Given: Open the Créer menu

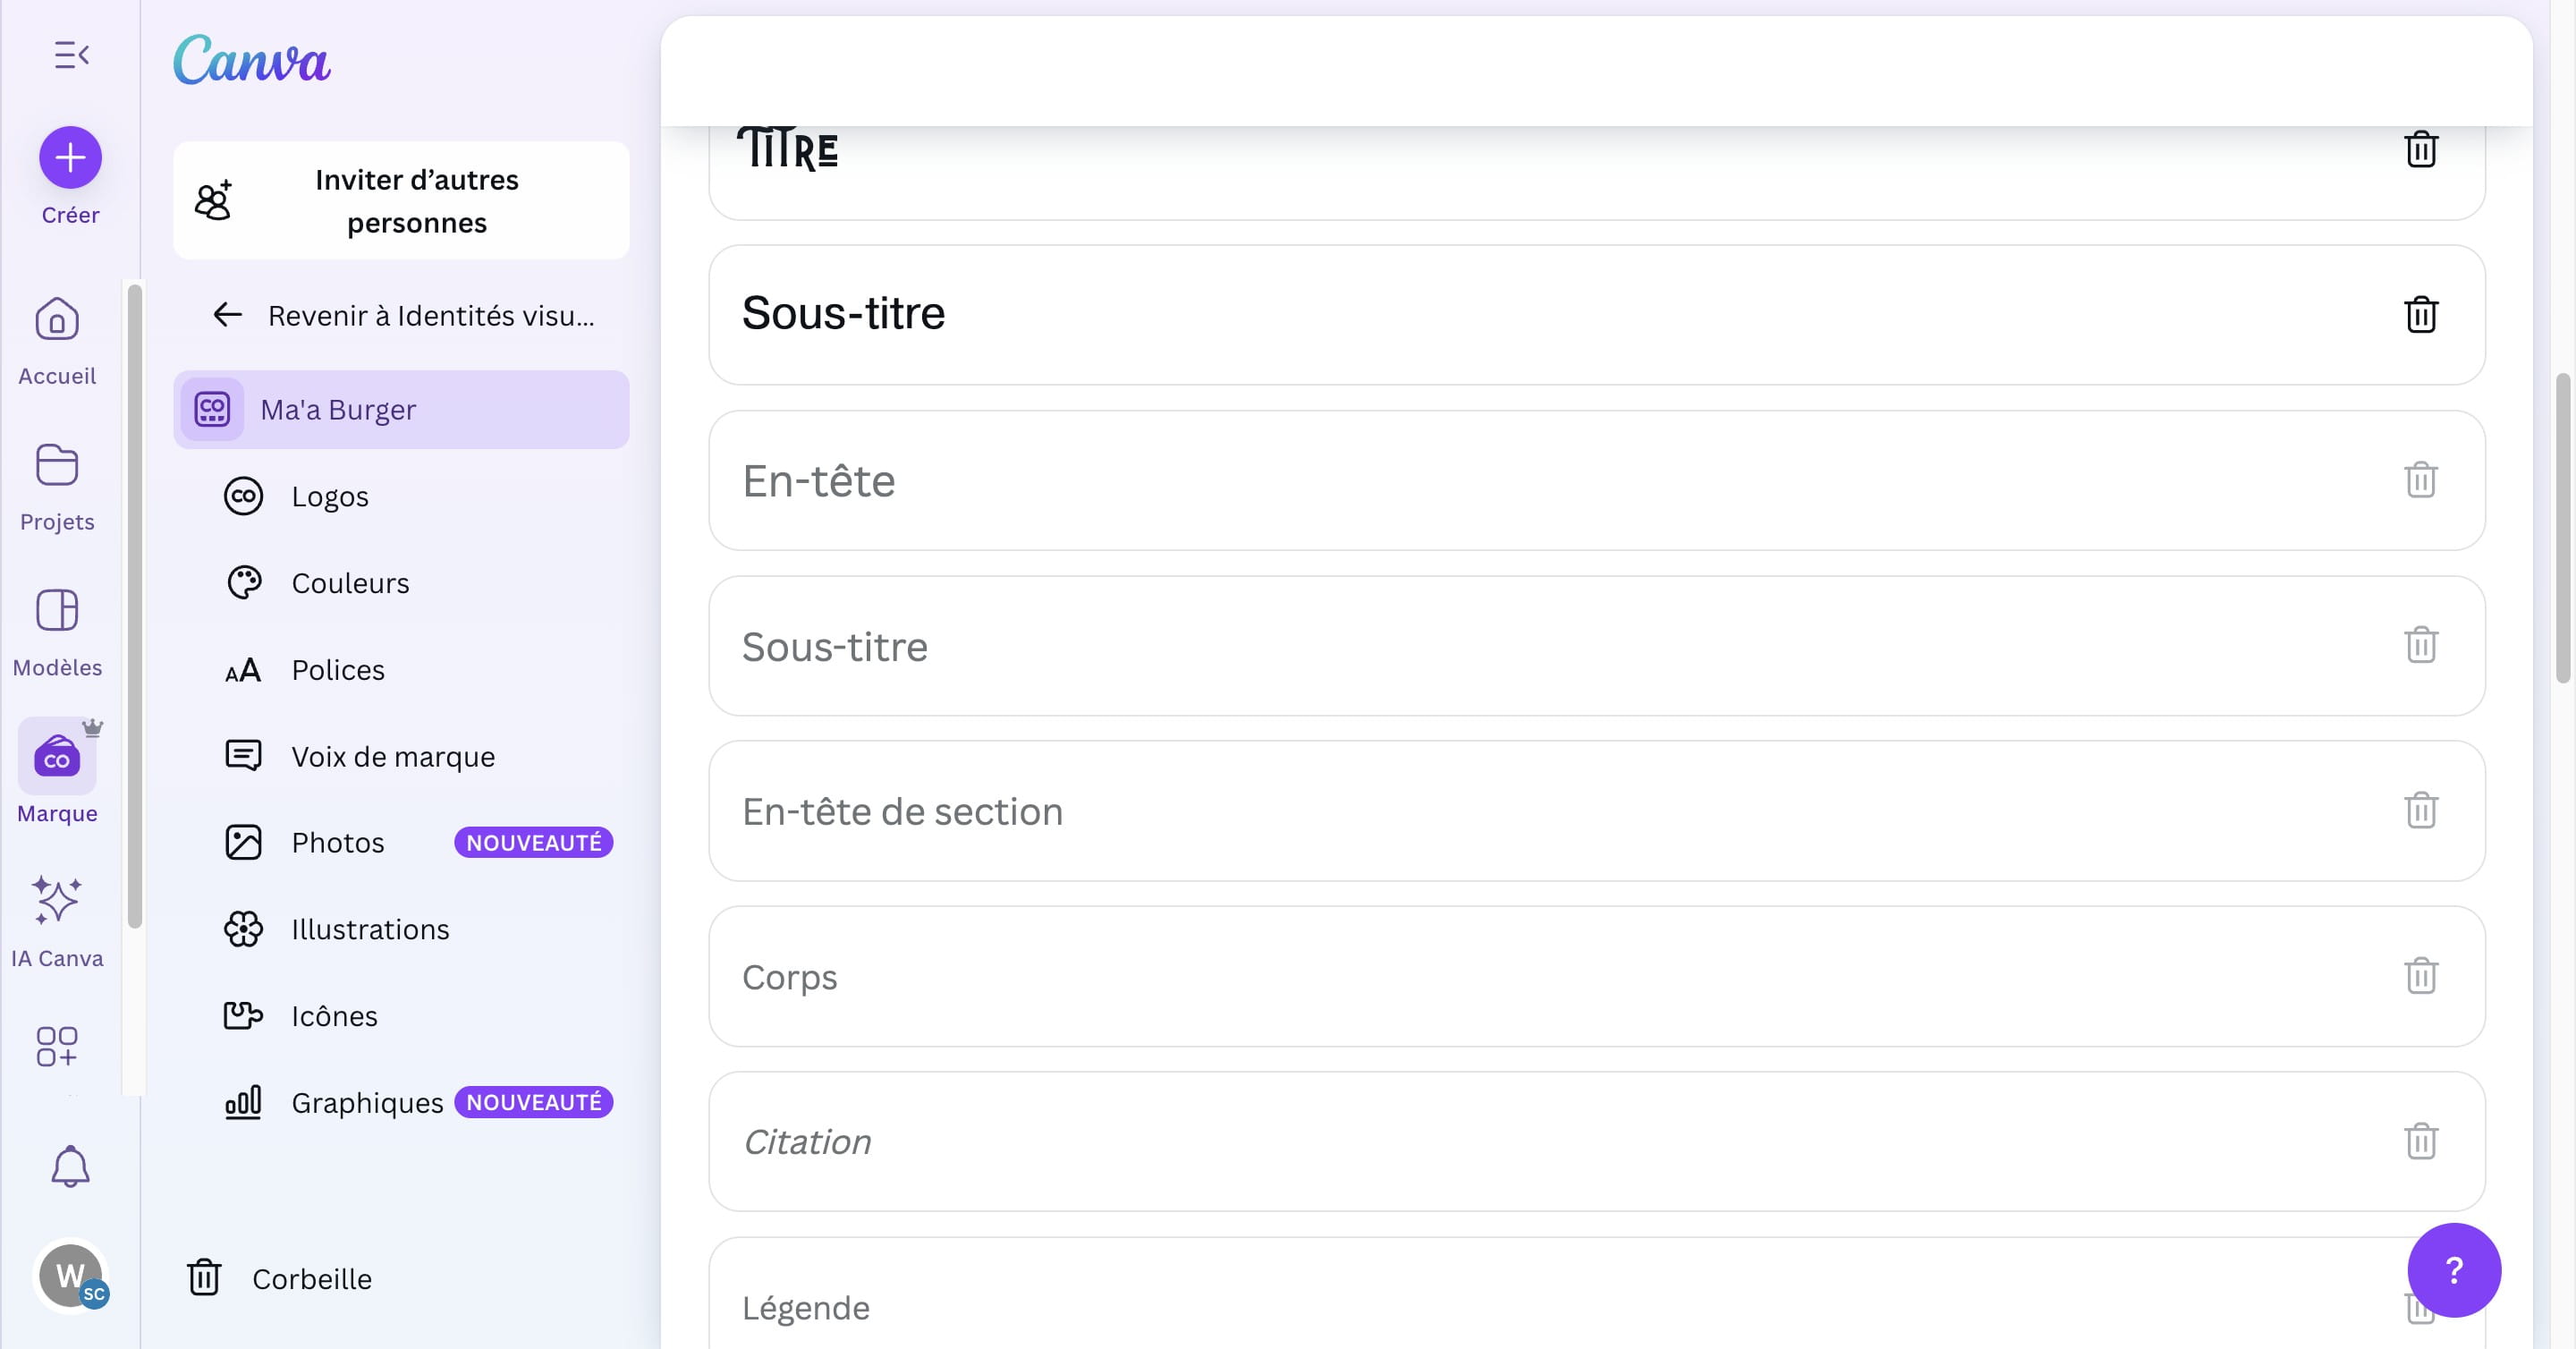Looking at the screenshot, I should (70, 157).
